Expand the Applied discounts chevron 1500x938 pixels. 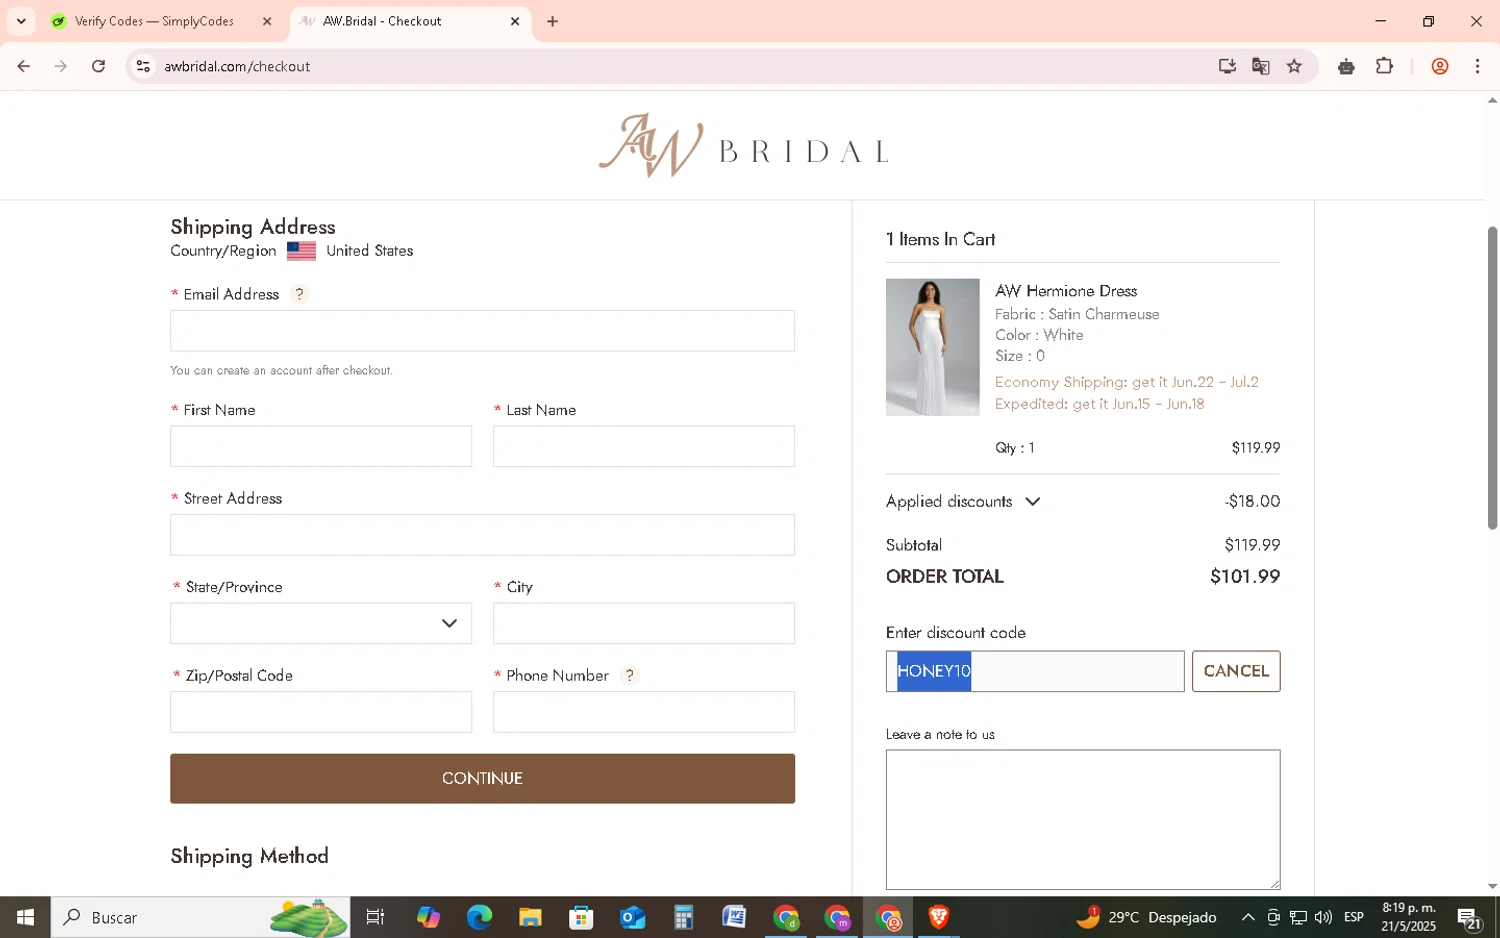pyautogui.click(x=1033, y=502)
